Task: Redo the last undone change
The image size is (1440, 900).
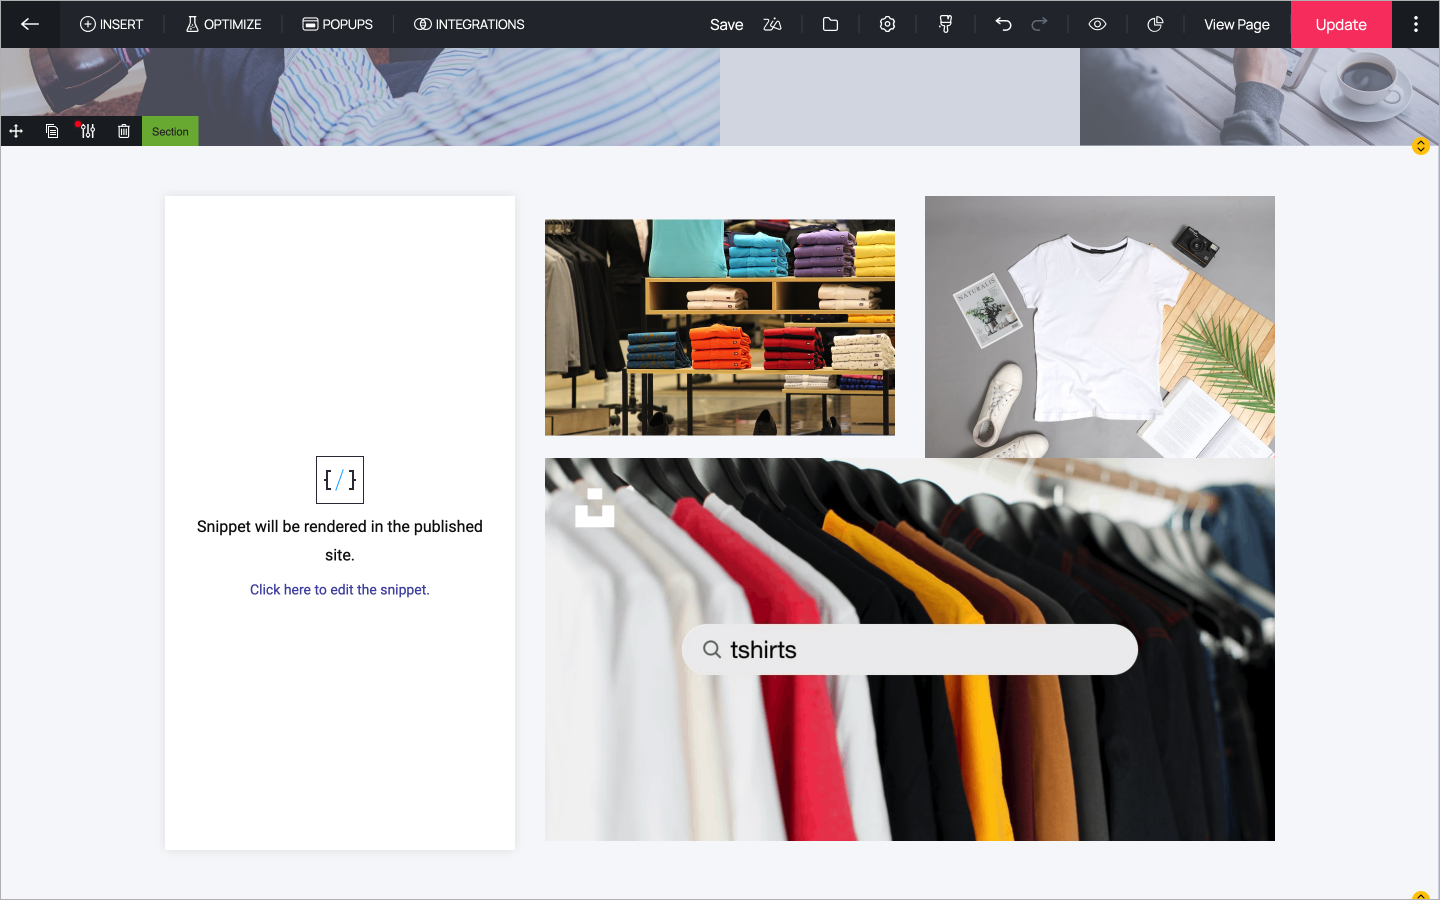Action: tap(1039, 24)
